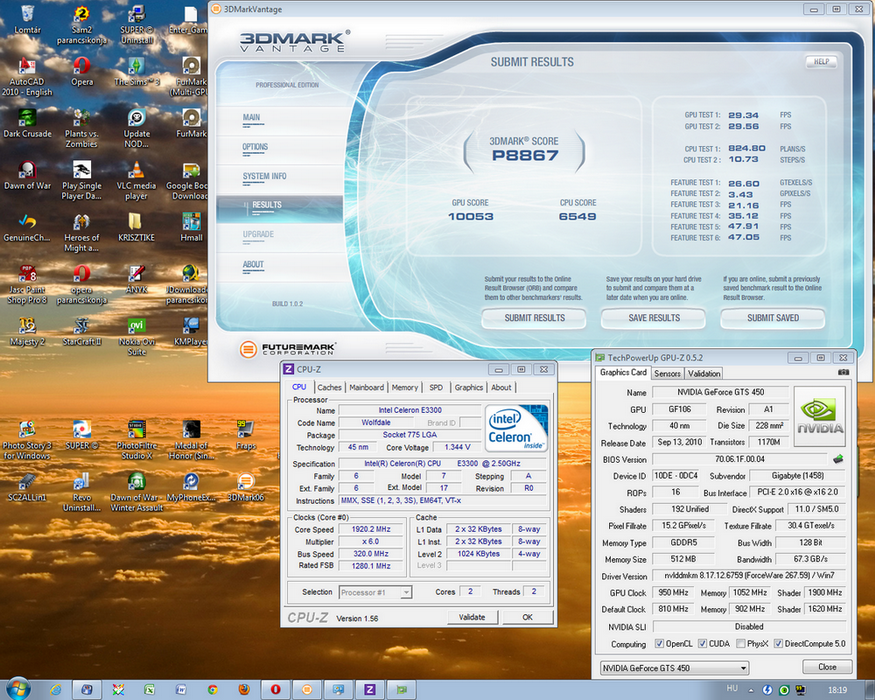The height and width of the screenshot is (700, 875).
Task: Click the 3DMark score P8867
Action: click(x=525, y=155)
